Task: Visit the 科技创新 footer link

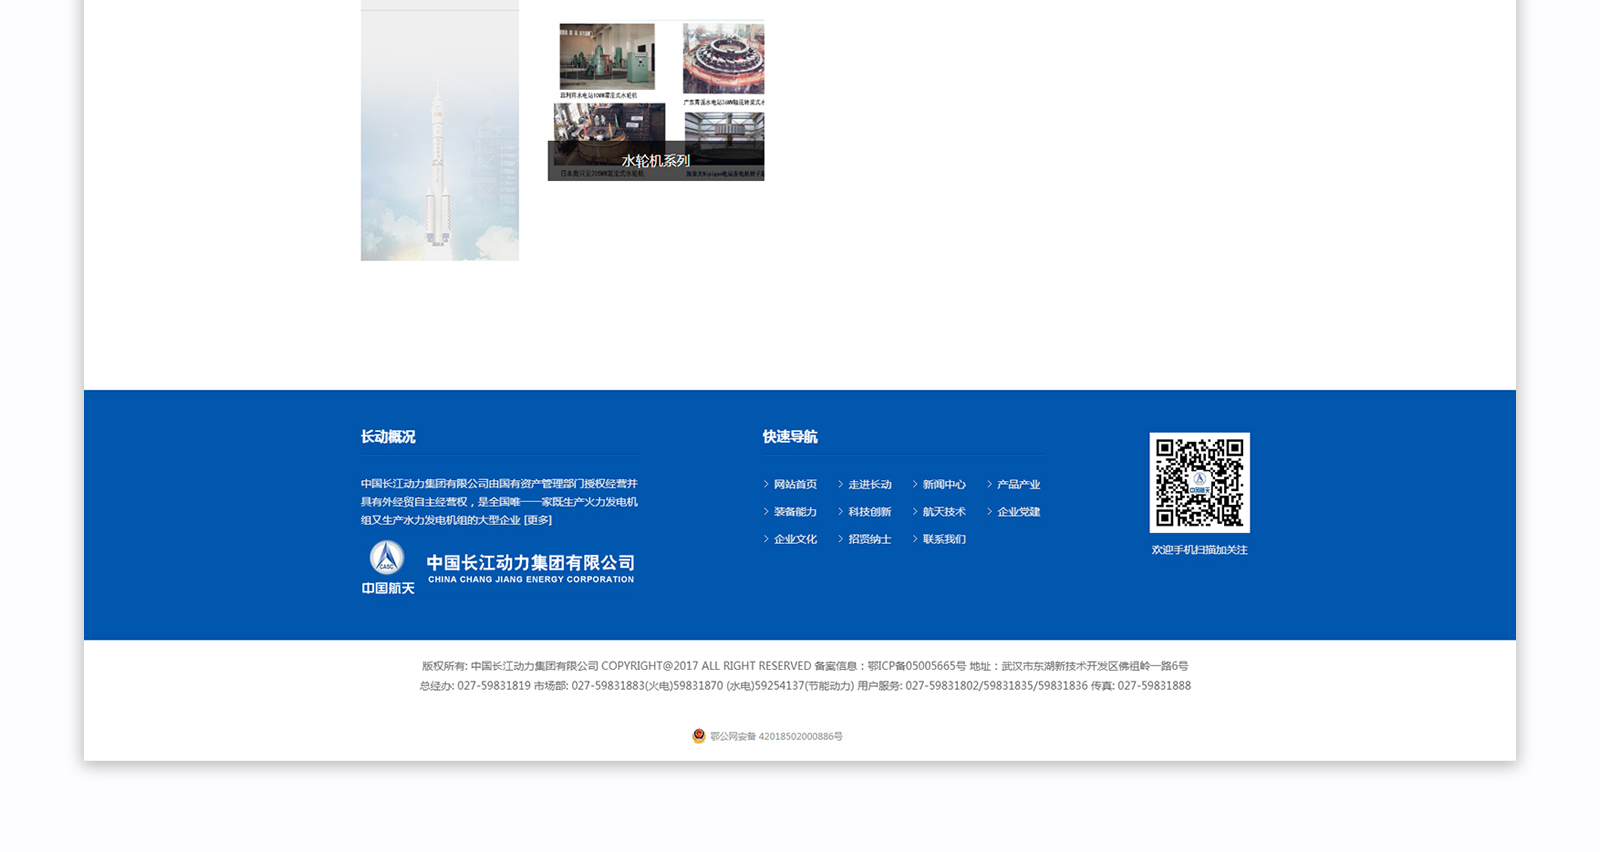Action: 869,512
